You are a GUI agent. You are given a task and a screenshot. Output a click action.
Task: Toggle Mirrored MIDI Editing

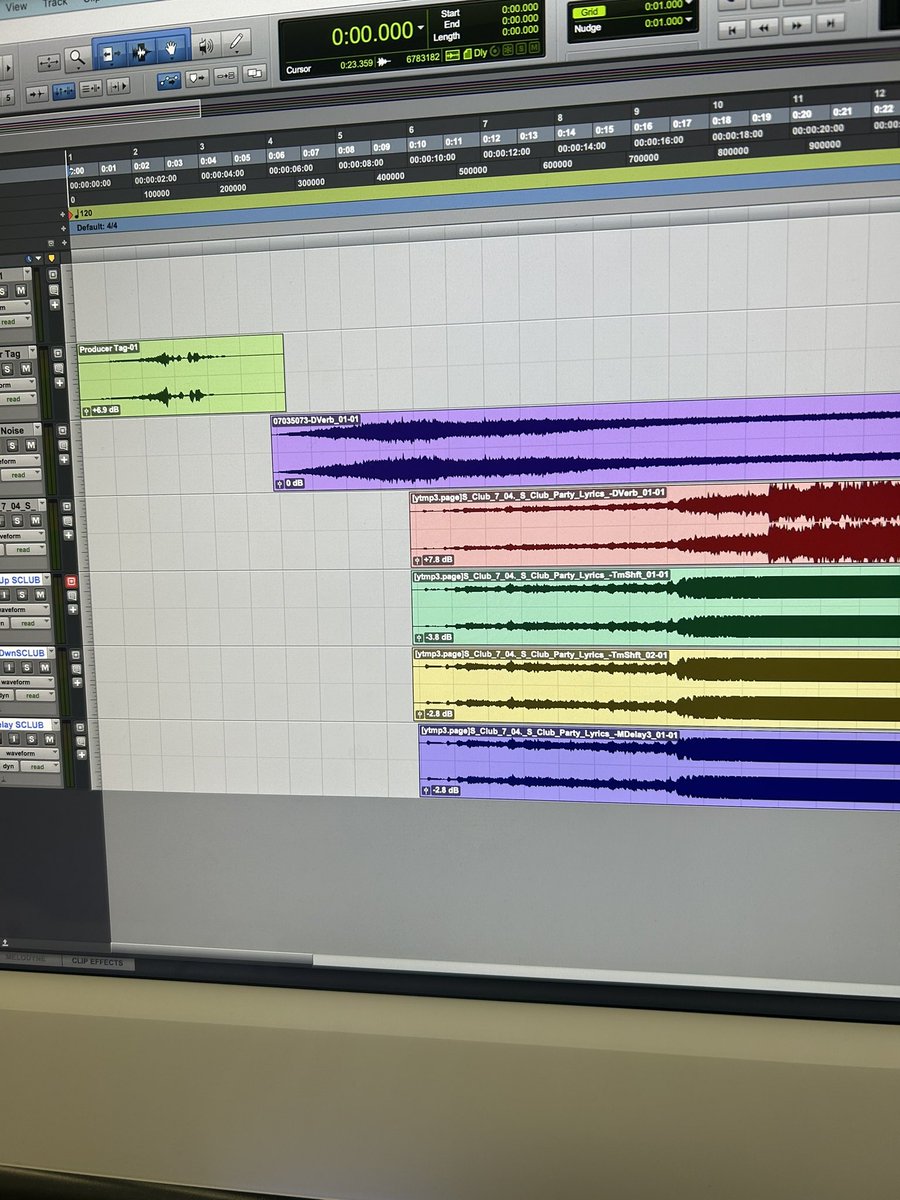pos(118,85)
